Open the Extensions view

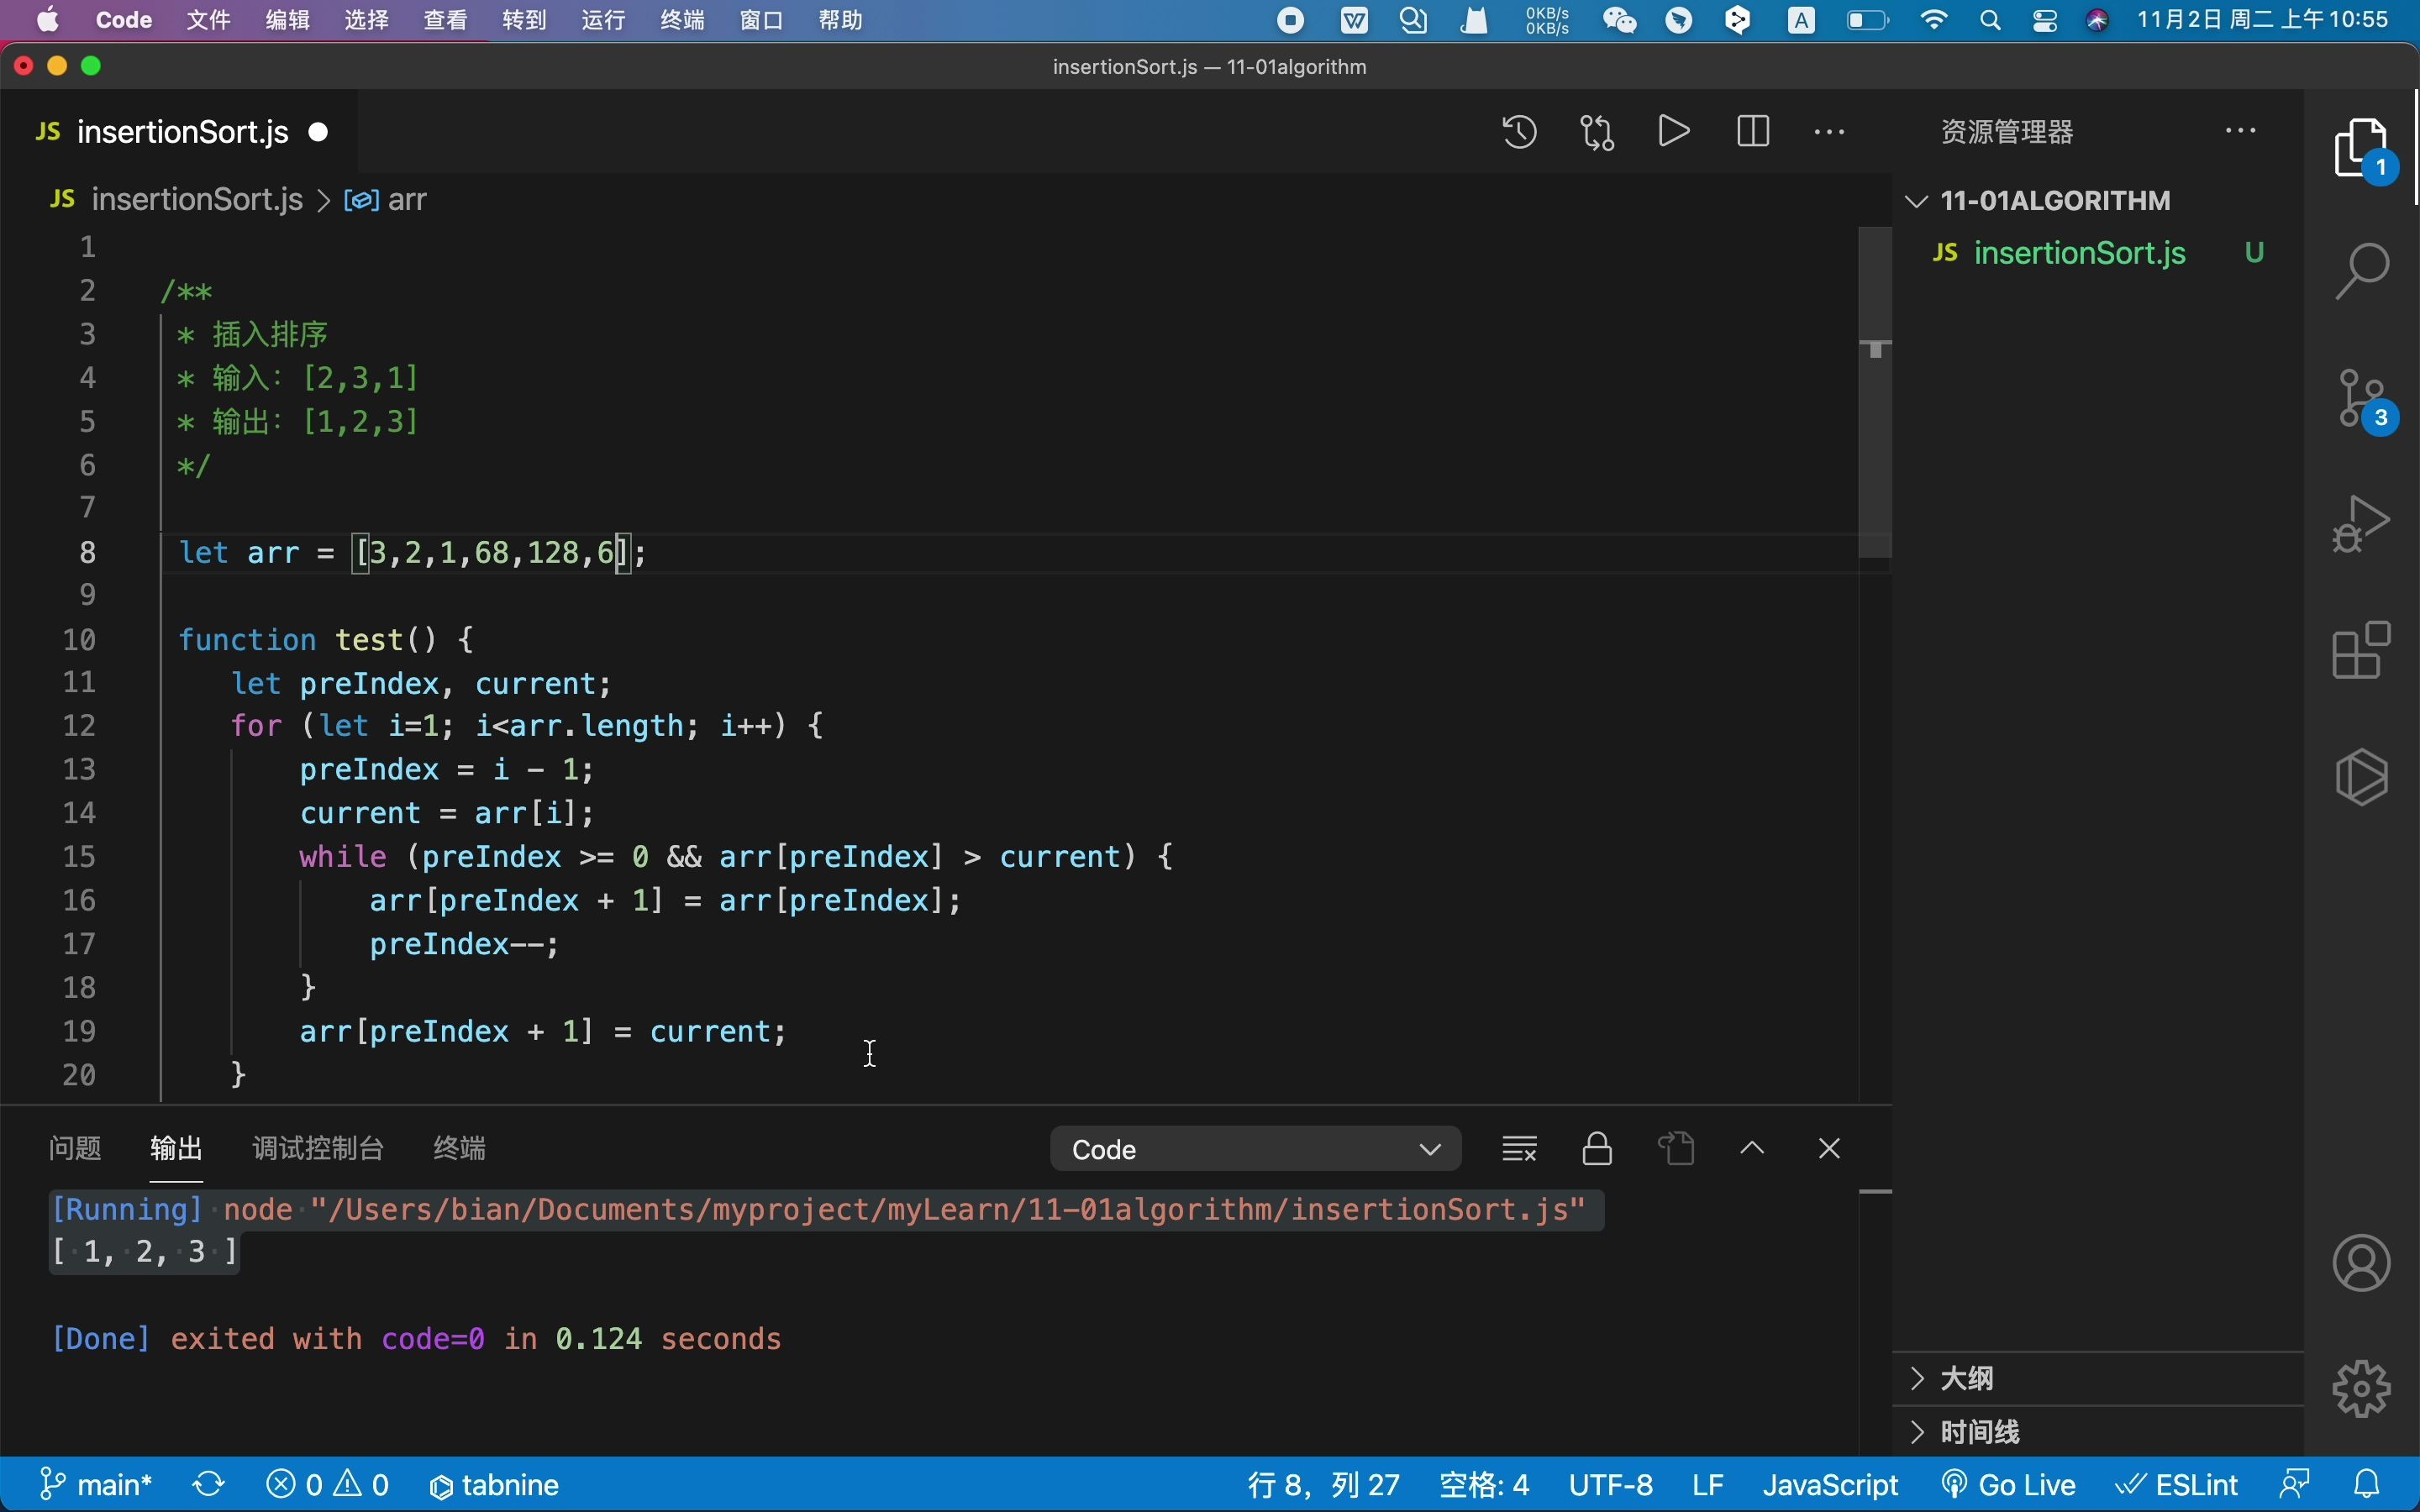(x=2362, y=650)
